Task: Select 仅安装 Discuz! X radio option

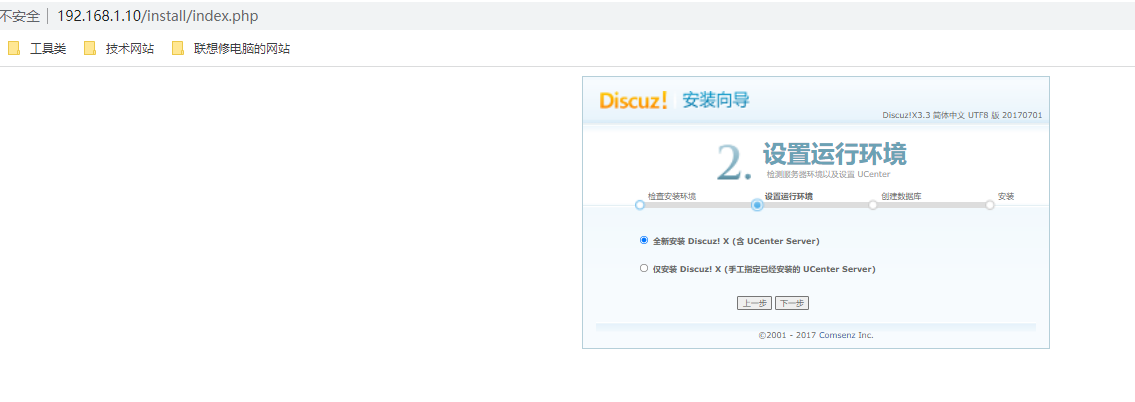Action: [644, 268]
